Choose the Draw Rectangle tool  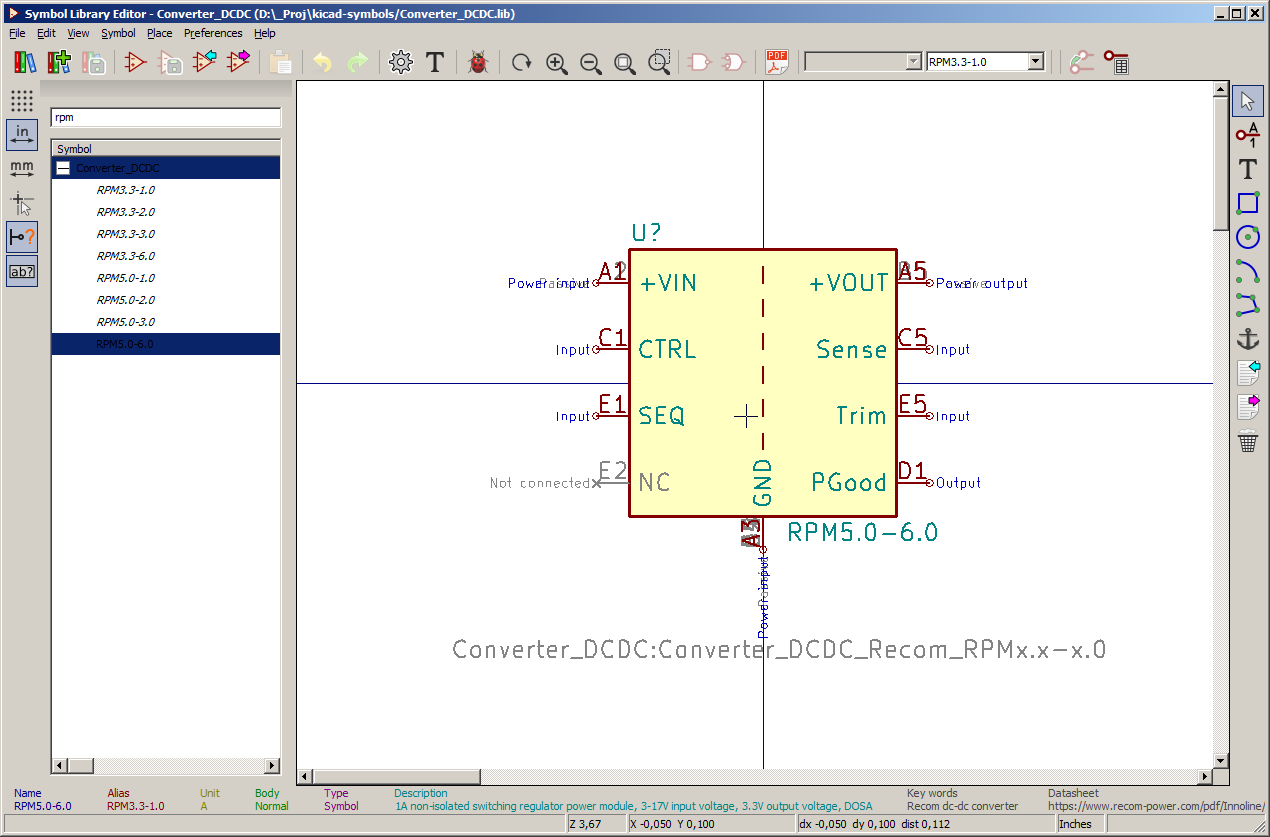(x=1247, y=203)
